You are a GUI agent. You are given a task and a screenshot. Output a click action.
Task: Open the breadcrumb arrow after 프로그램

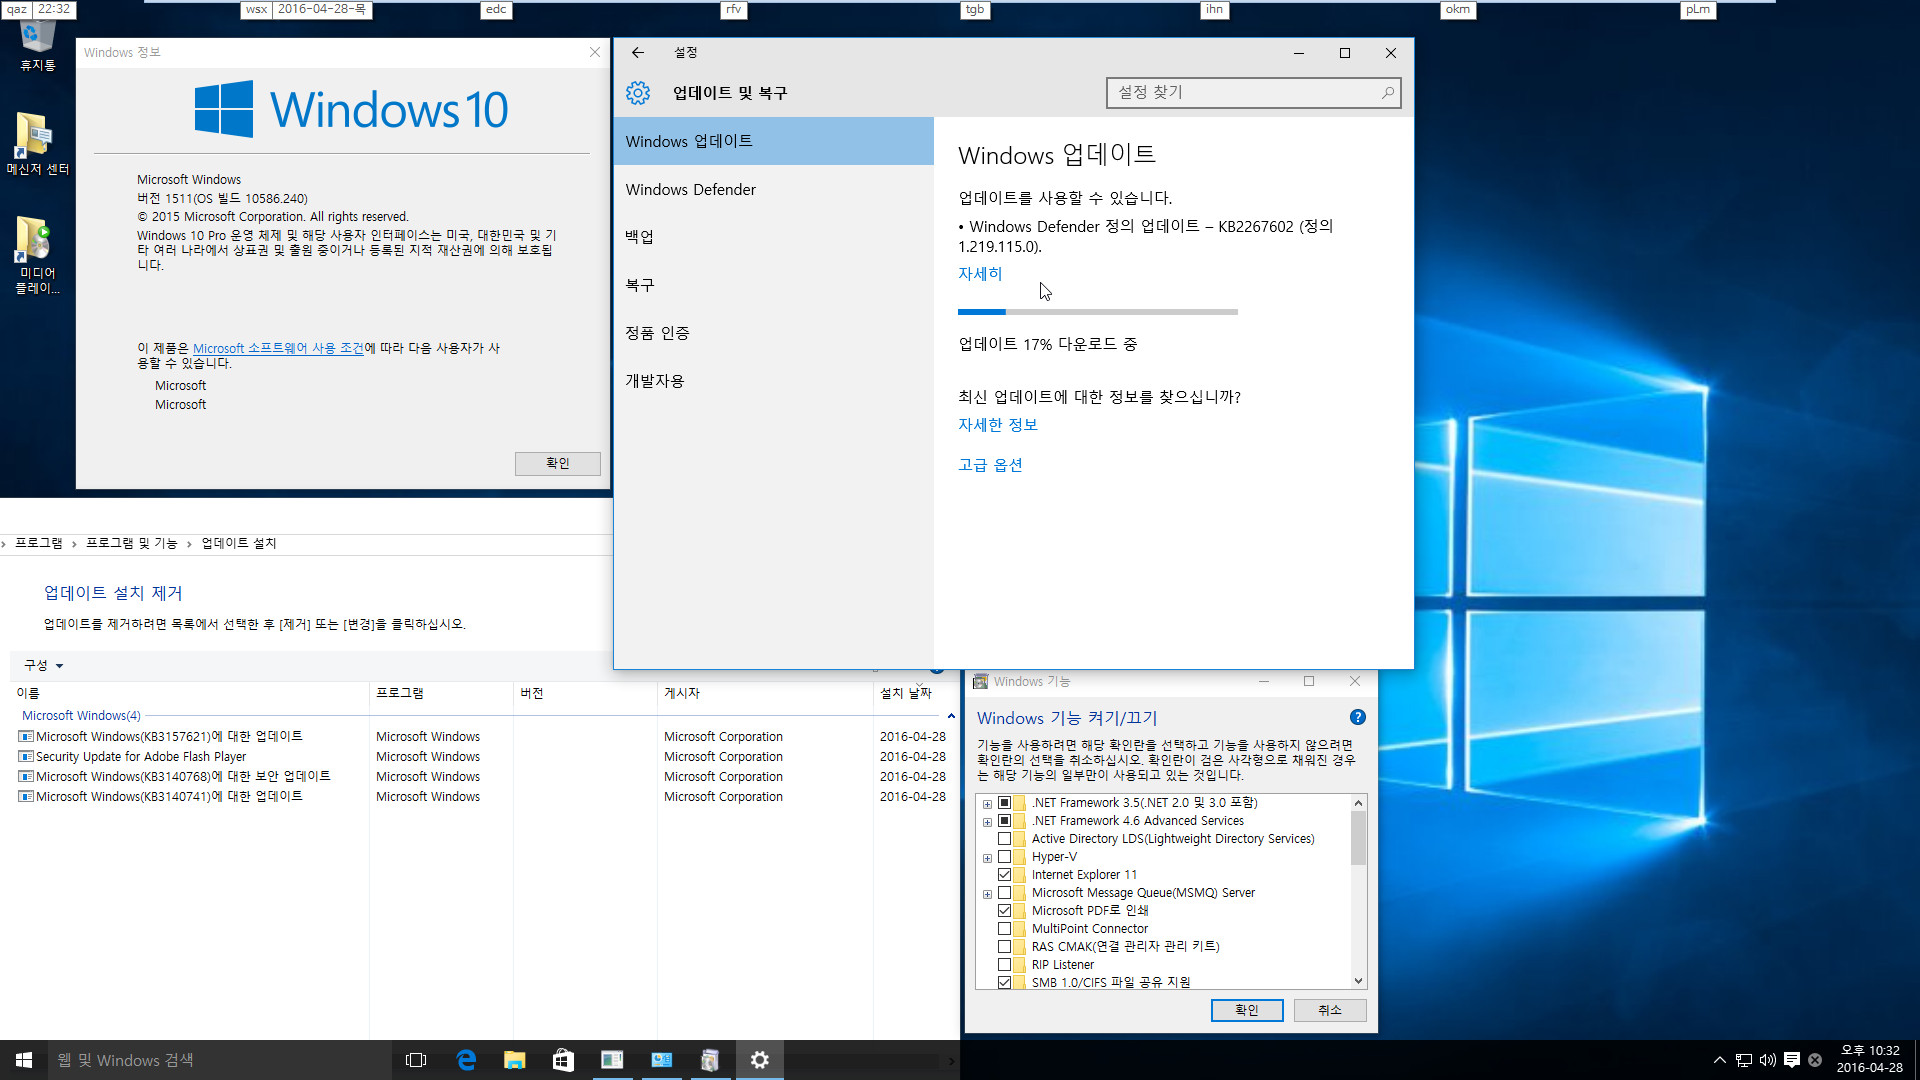click(x=74, y=544)
